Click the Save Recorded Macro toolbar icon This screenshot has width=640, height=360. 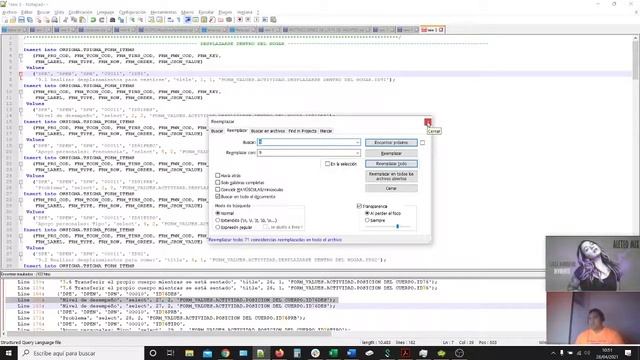pos(273,20)
